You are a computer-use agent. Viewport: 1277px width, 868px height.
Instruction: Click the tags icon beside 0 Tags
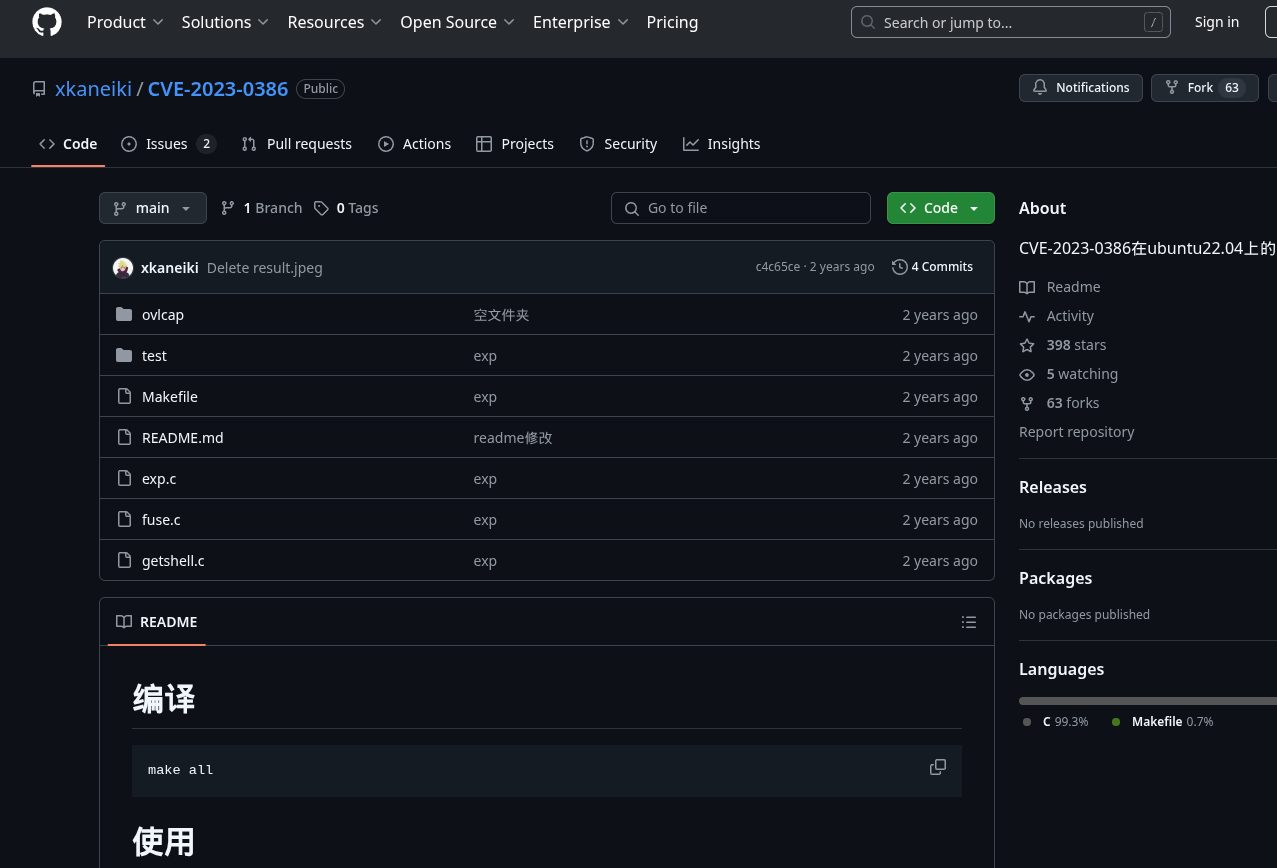321,208
